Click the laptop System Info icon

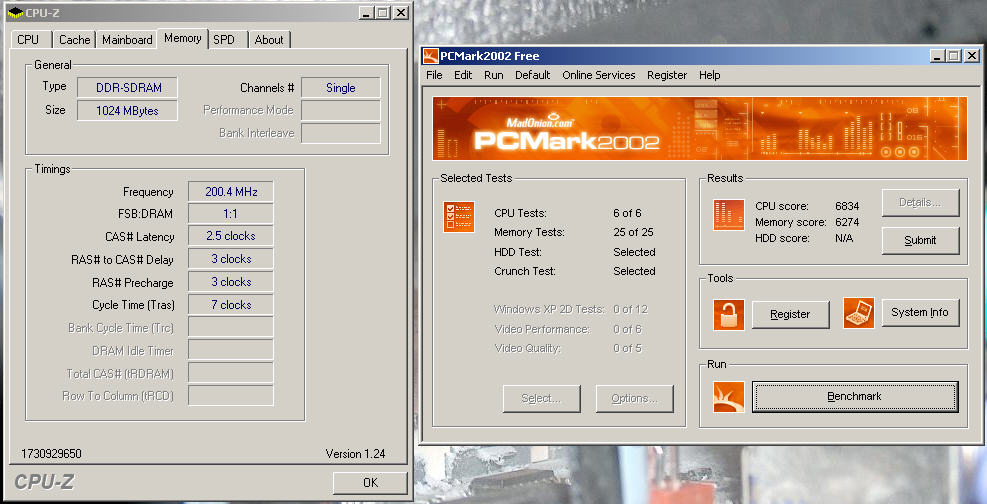click(x=859, y=313)
